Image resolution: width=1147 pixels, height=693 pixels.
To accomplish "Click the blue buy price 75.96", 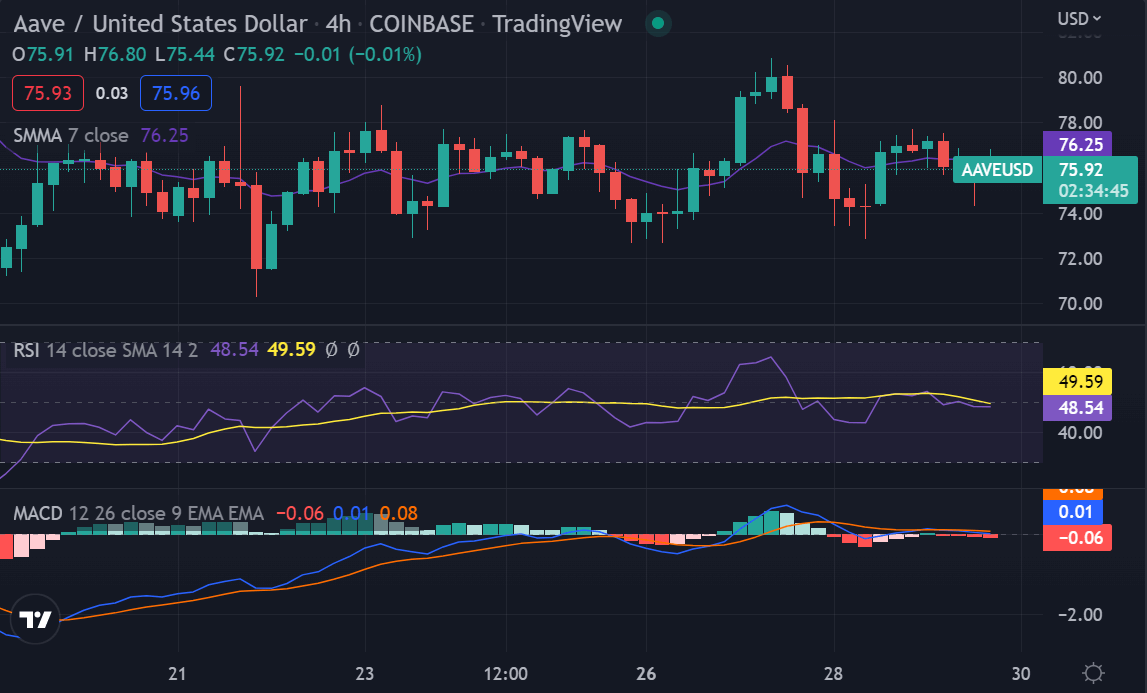I will [176, 93].
